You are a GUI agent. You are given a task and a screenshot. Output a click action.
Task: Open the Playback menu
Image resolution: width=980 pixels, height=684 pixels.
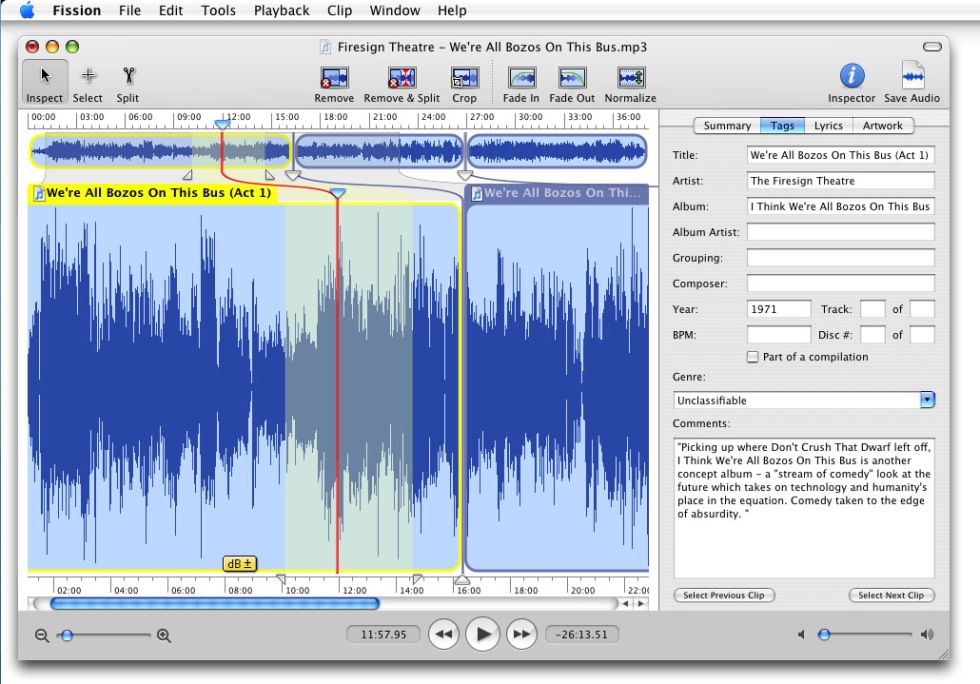pyautogui.click(x=281, y=11)
